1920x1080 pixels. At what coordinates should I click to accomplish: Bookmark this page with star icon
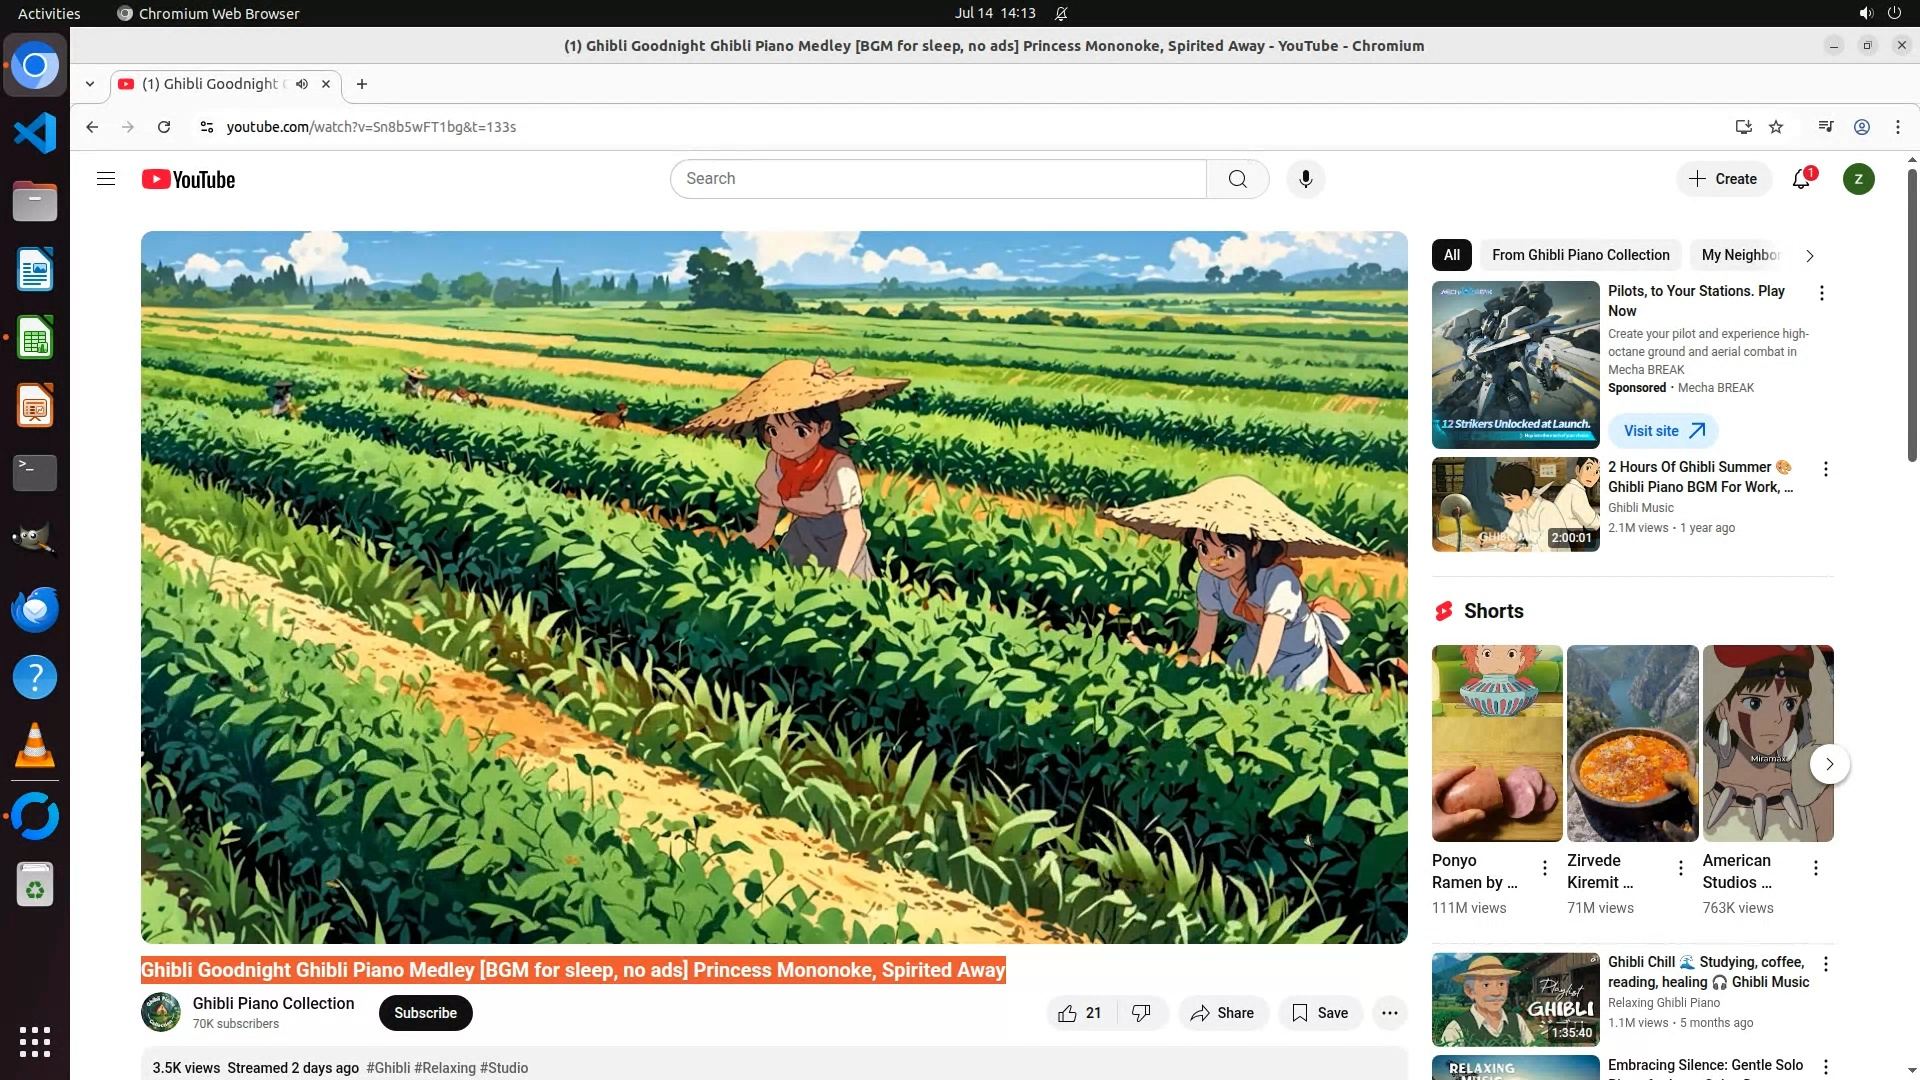point(1776,127)
